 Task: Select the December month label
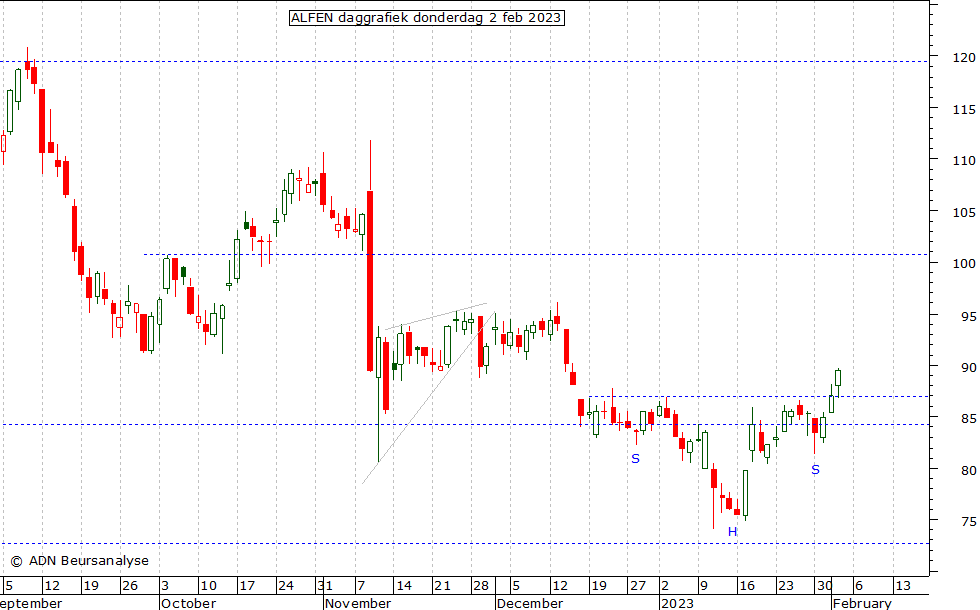530,603
